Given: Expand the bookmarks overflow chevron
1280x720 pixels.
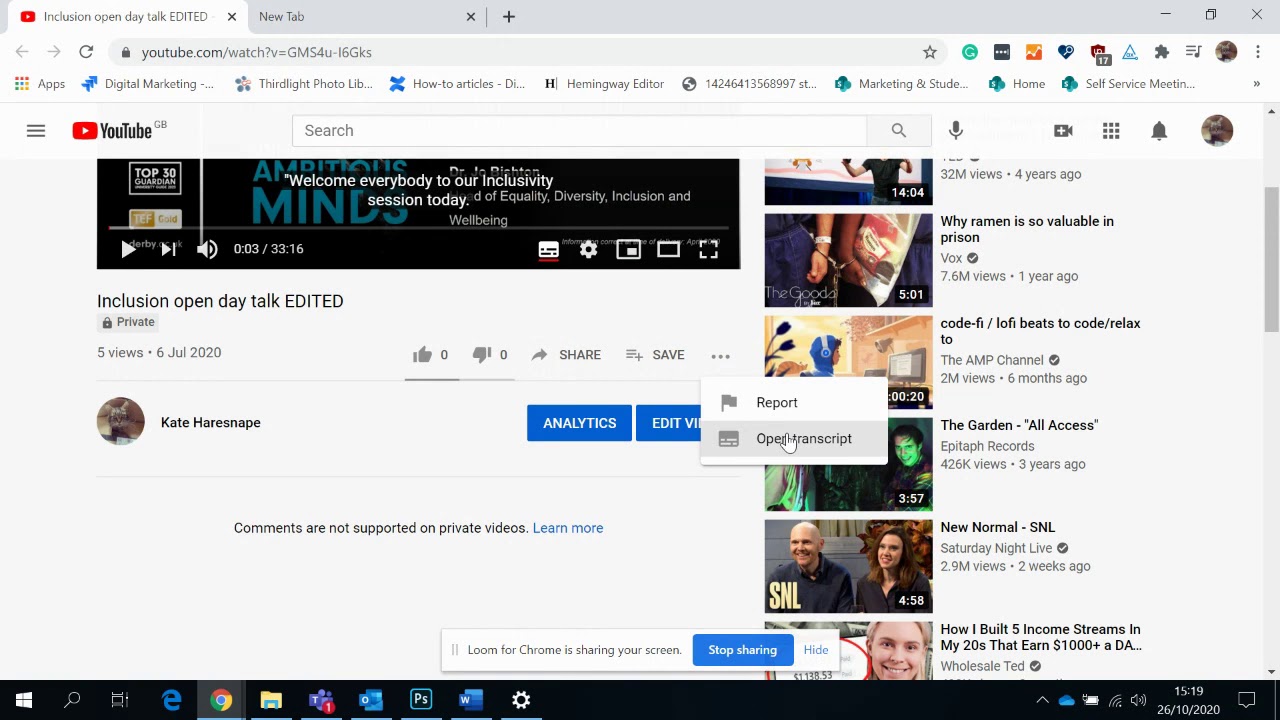Looking at the screenshot, I should click(x=1256, y=84).
